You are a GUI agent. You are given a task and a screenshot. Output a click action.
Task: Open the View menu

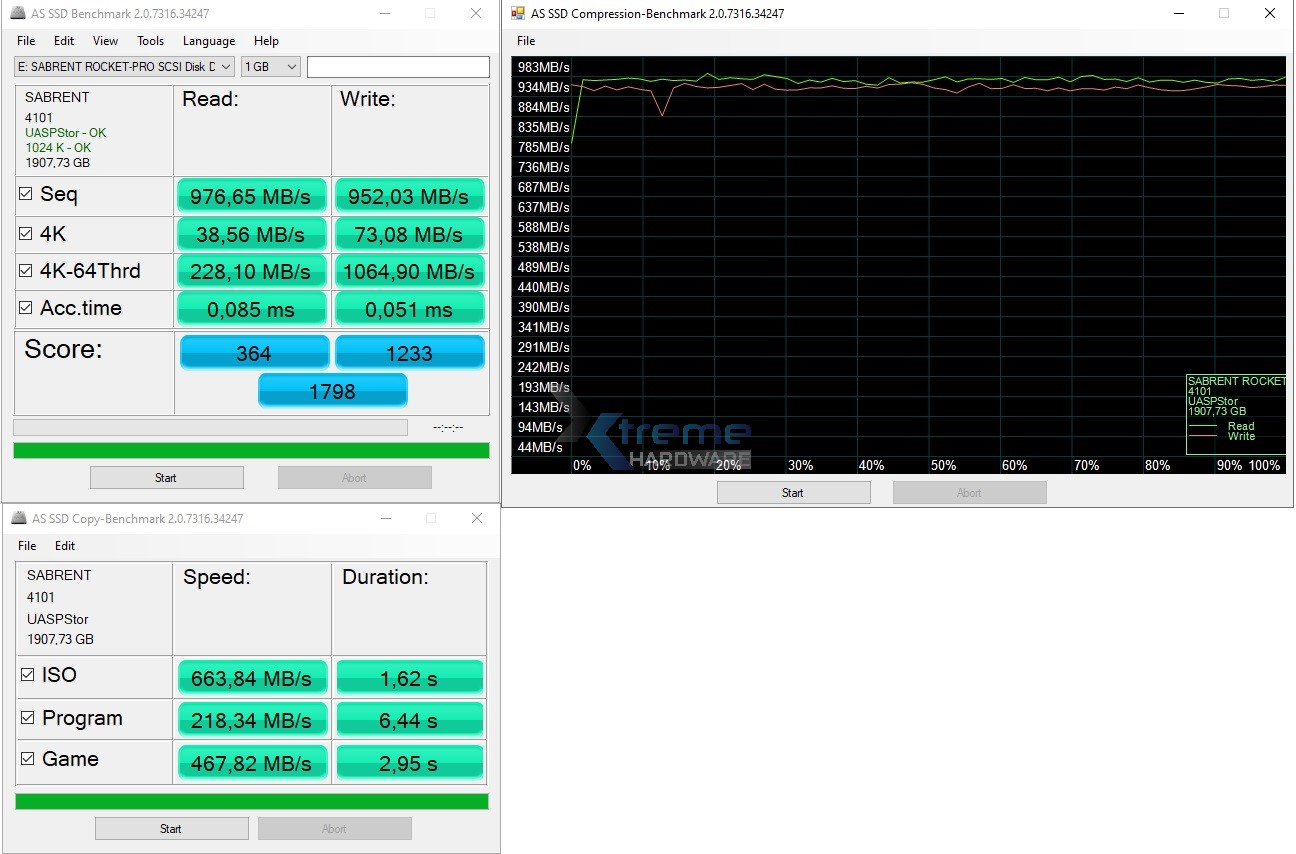pyautogui.click(x=105, y=41)
